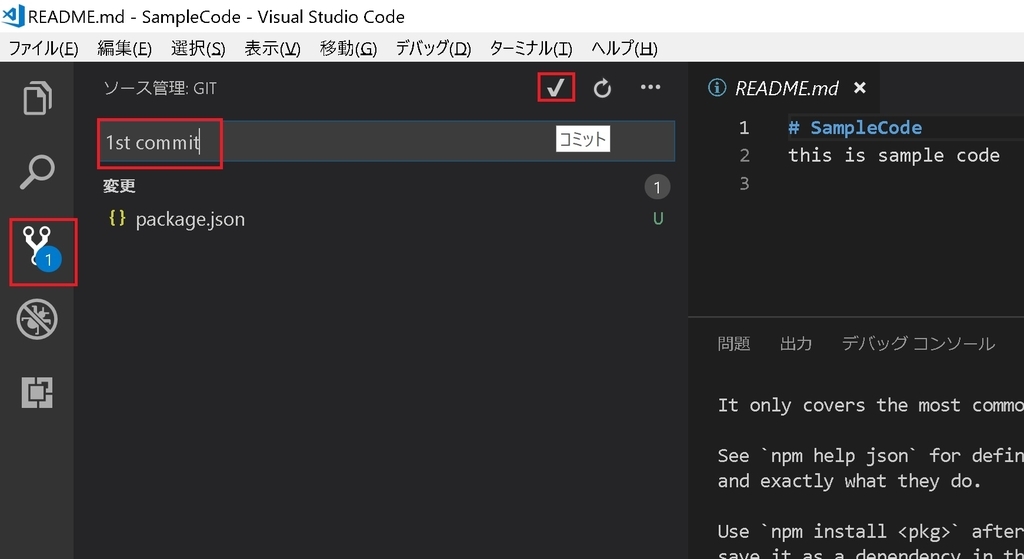Open the Search view magnifier icon

coord(37,172)
